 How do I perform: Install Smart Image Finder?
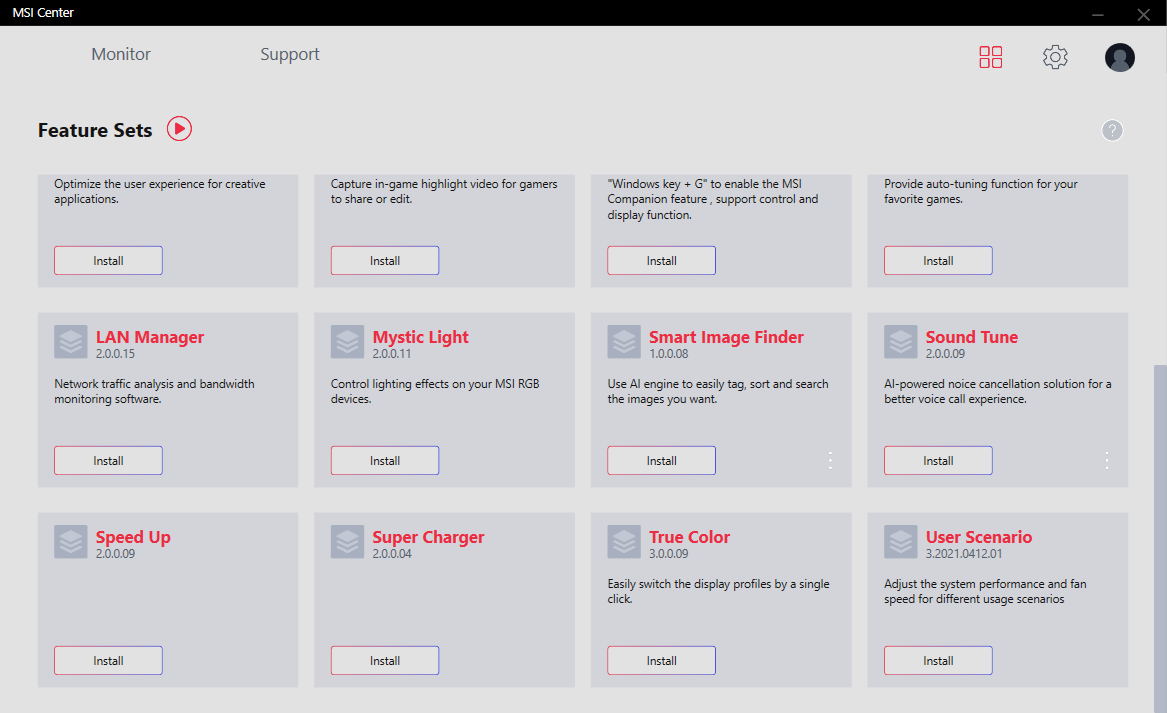661,461
